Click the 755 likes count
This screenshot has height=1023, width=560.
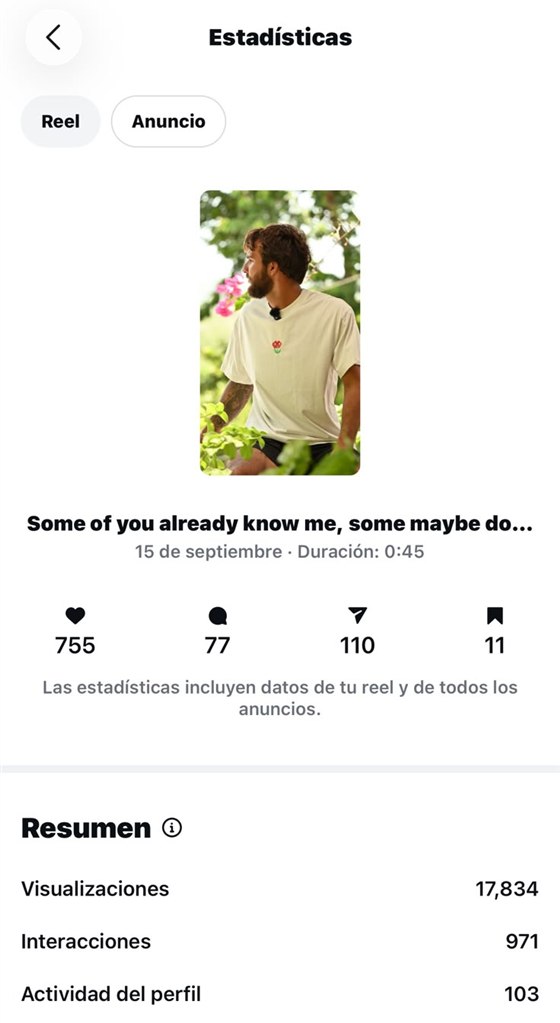tap(75, 645)
